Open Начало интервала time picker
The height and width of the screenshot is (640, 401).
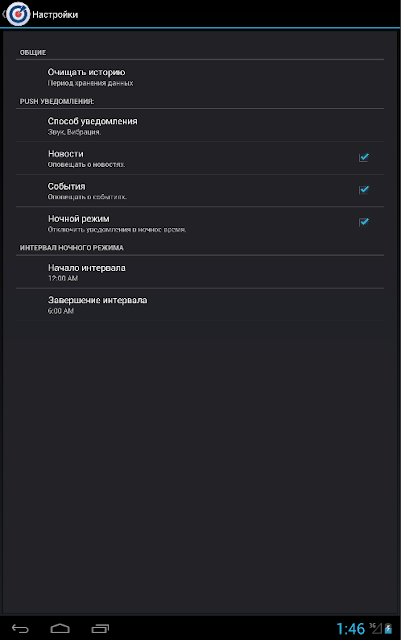tap(200, 272)
